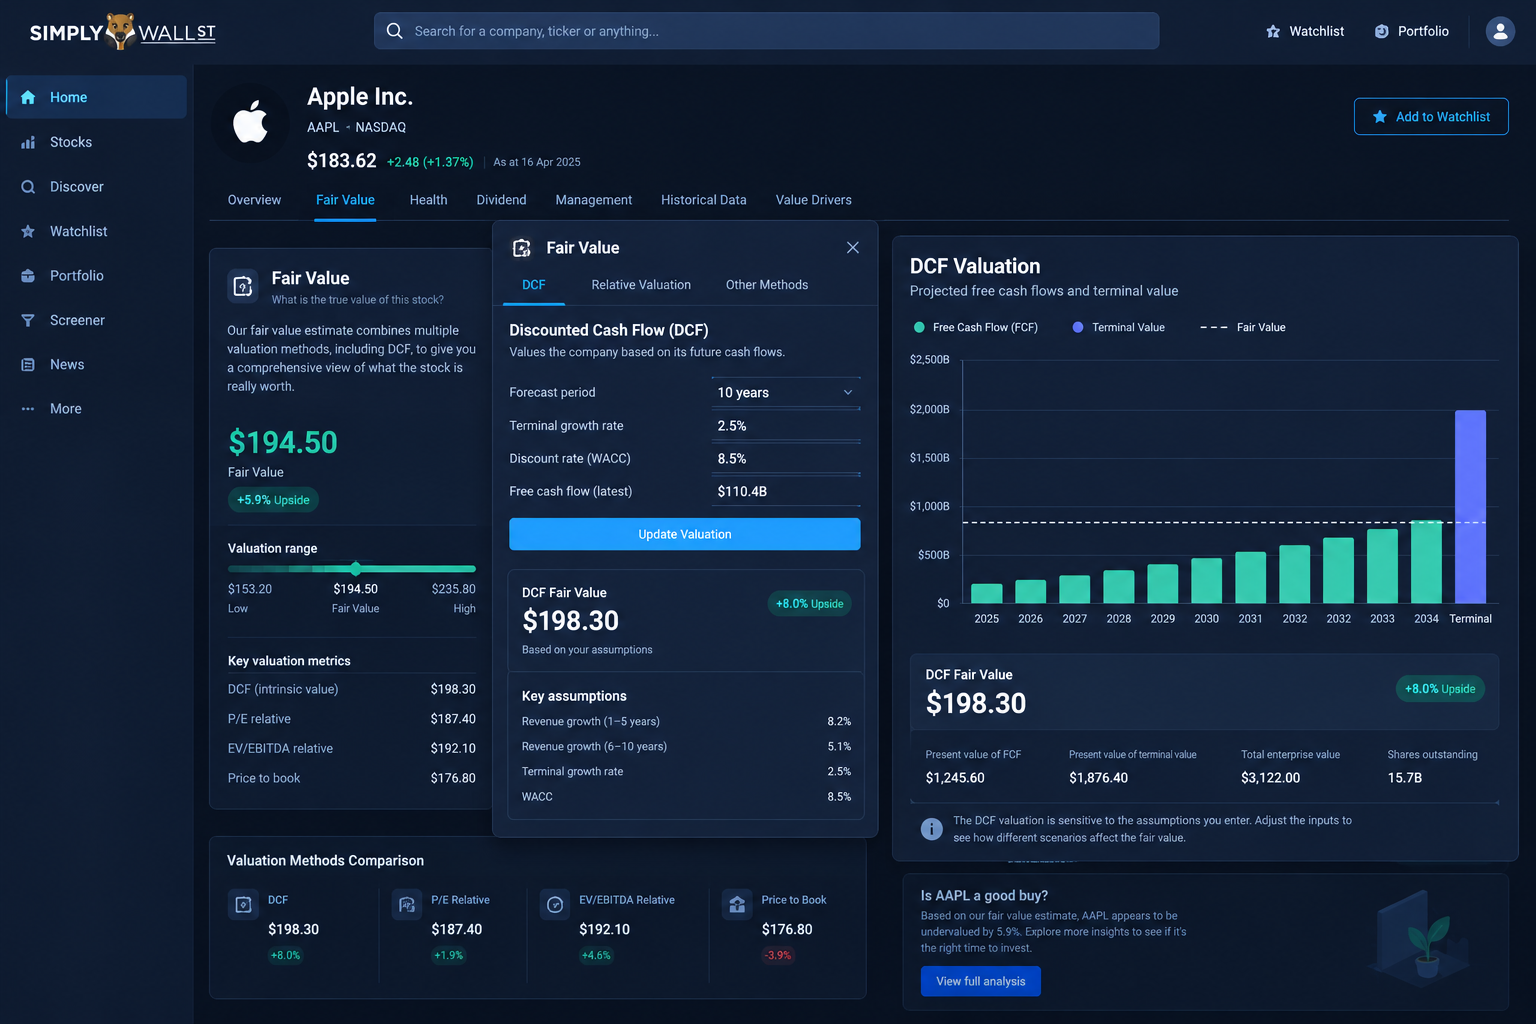The height and width of the screenshot is (1024, 1536).
Task: Open Watchlist link in top header
Action: [1305, 32]
